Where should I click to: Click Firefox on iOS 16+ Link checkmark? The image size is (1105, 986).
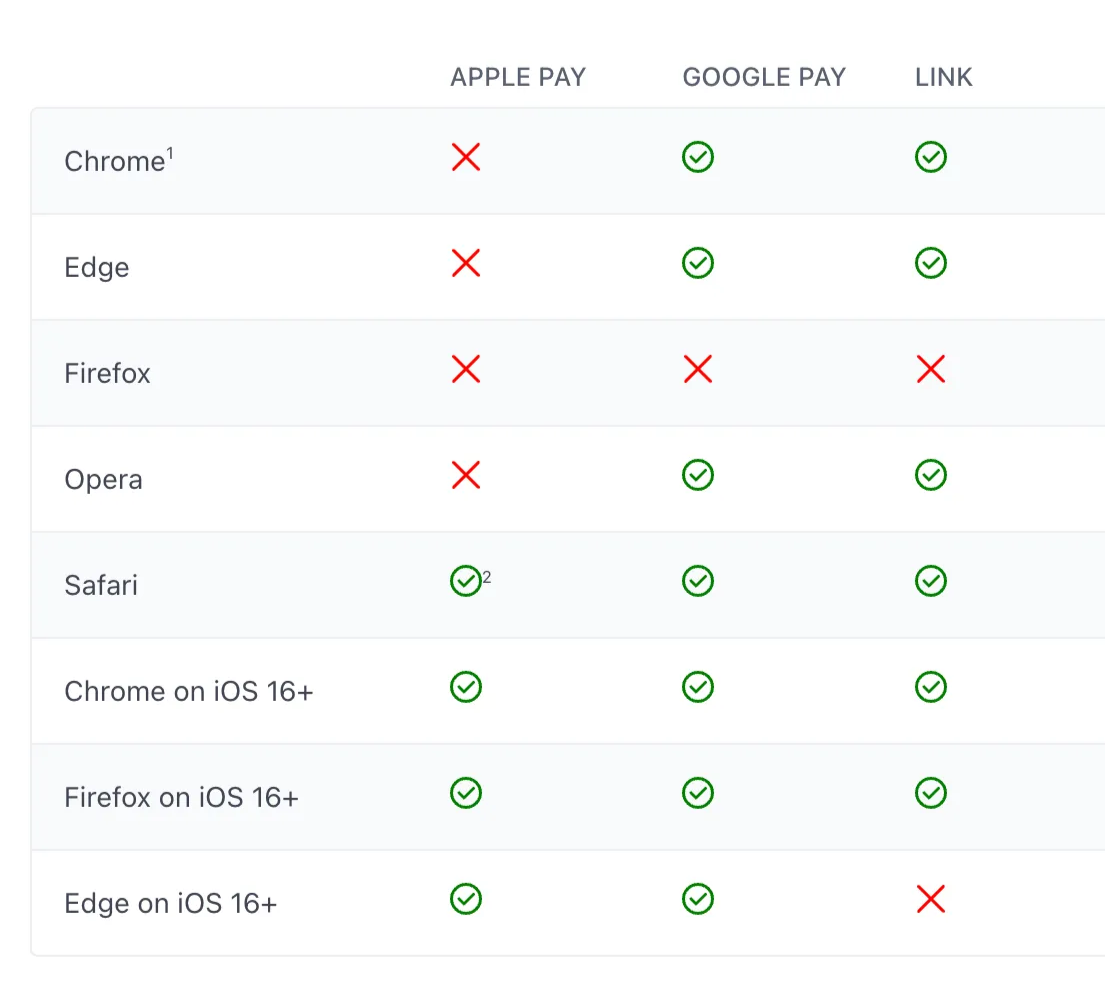point(930,794)
